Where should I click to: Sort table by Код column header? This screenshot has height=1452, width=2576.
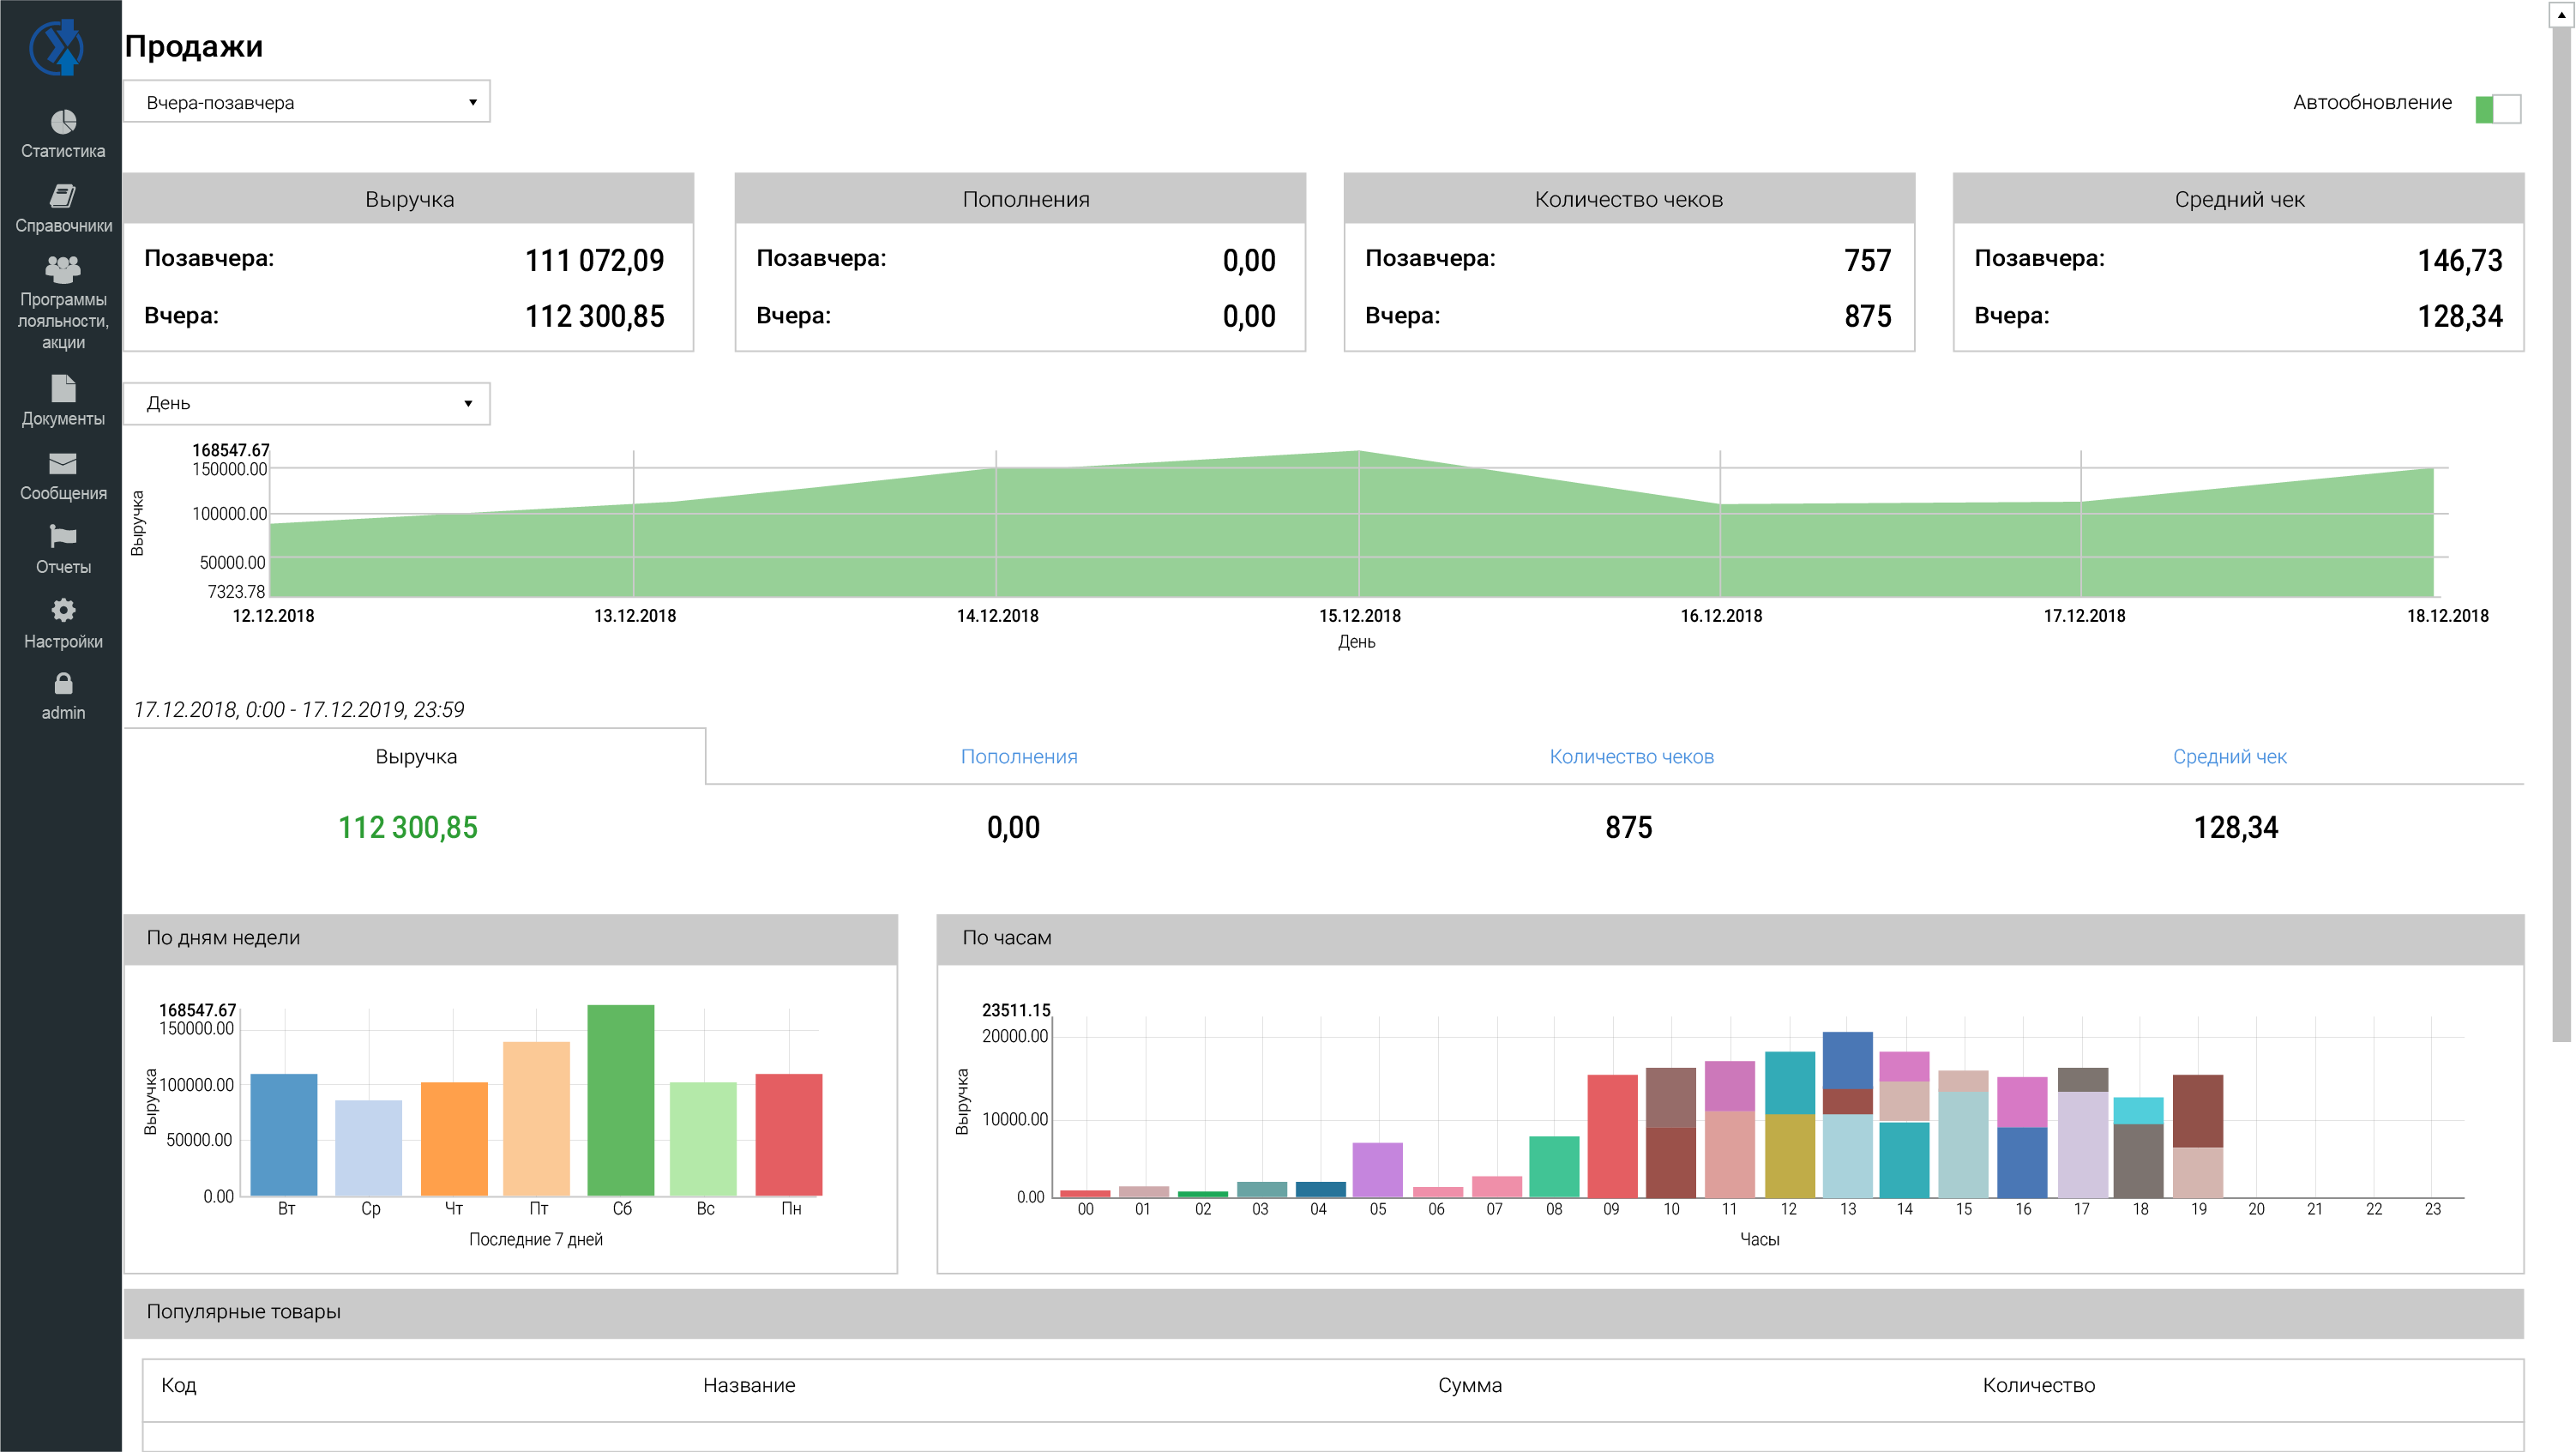click(x=179, y=1385)
